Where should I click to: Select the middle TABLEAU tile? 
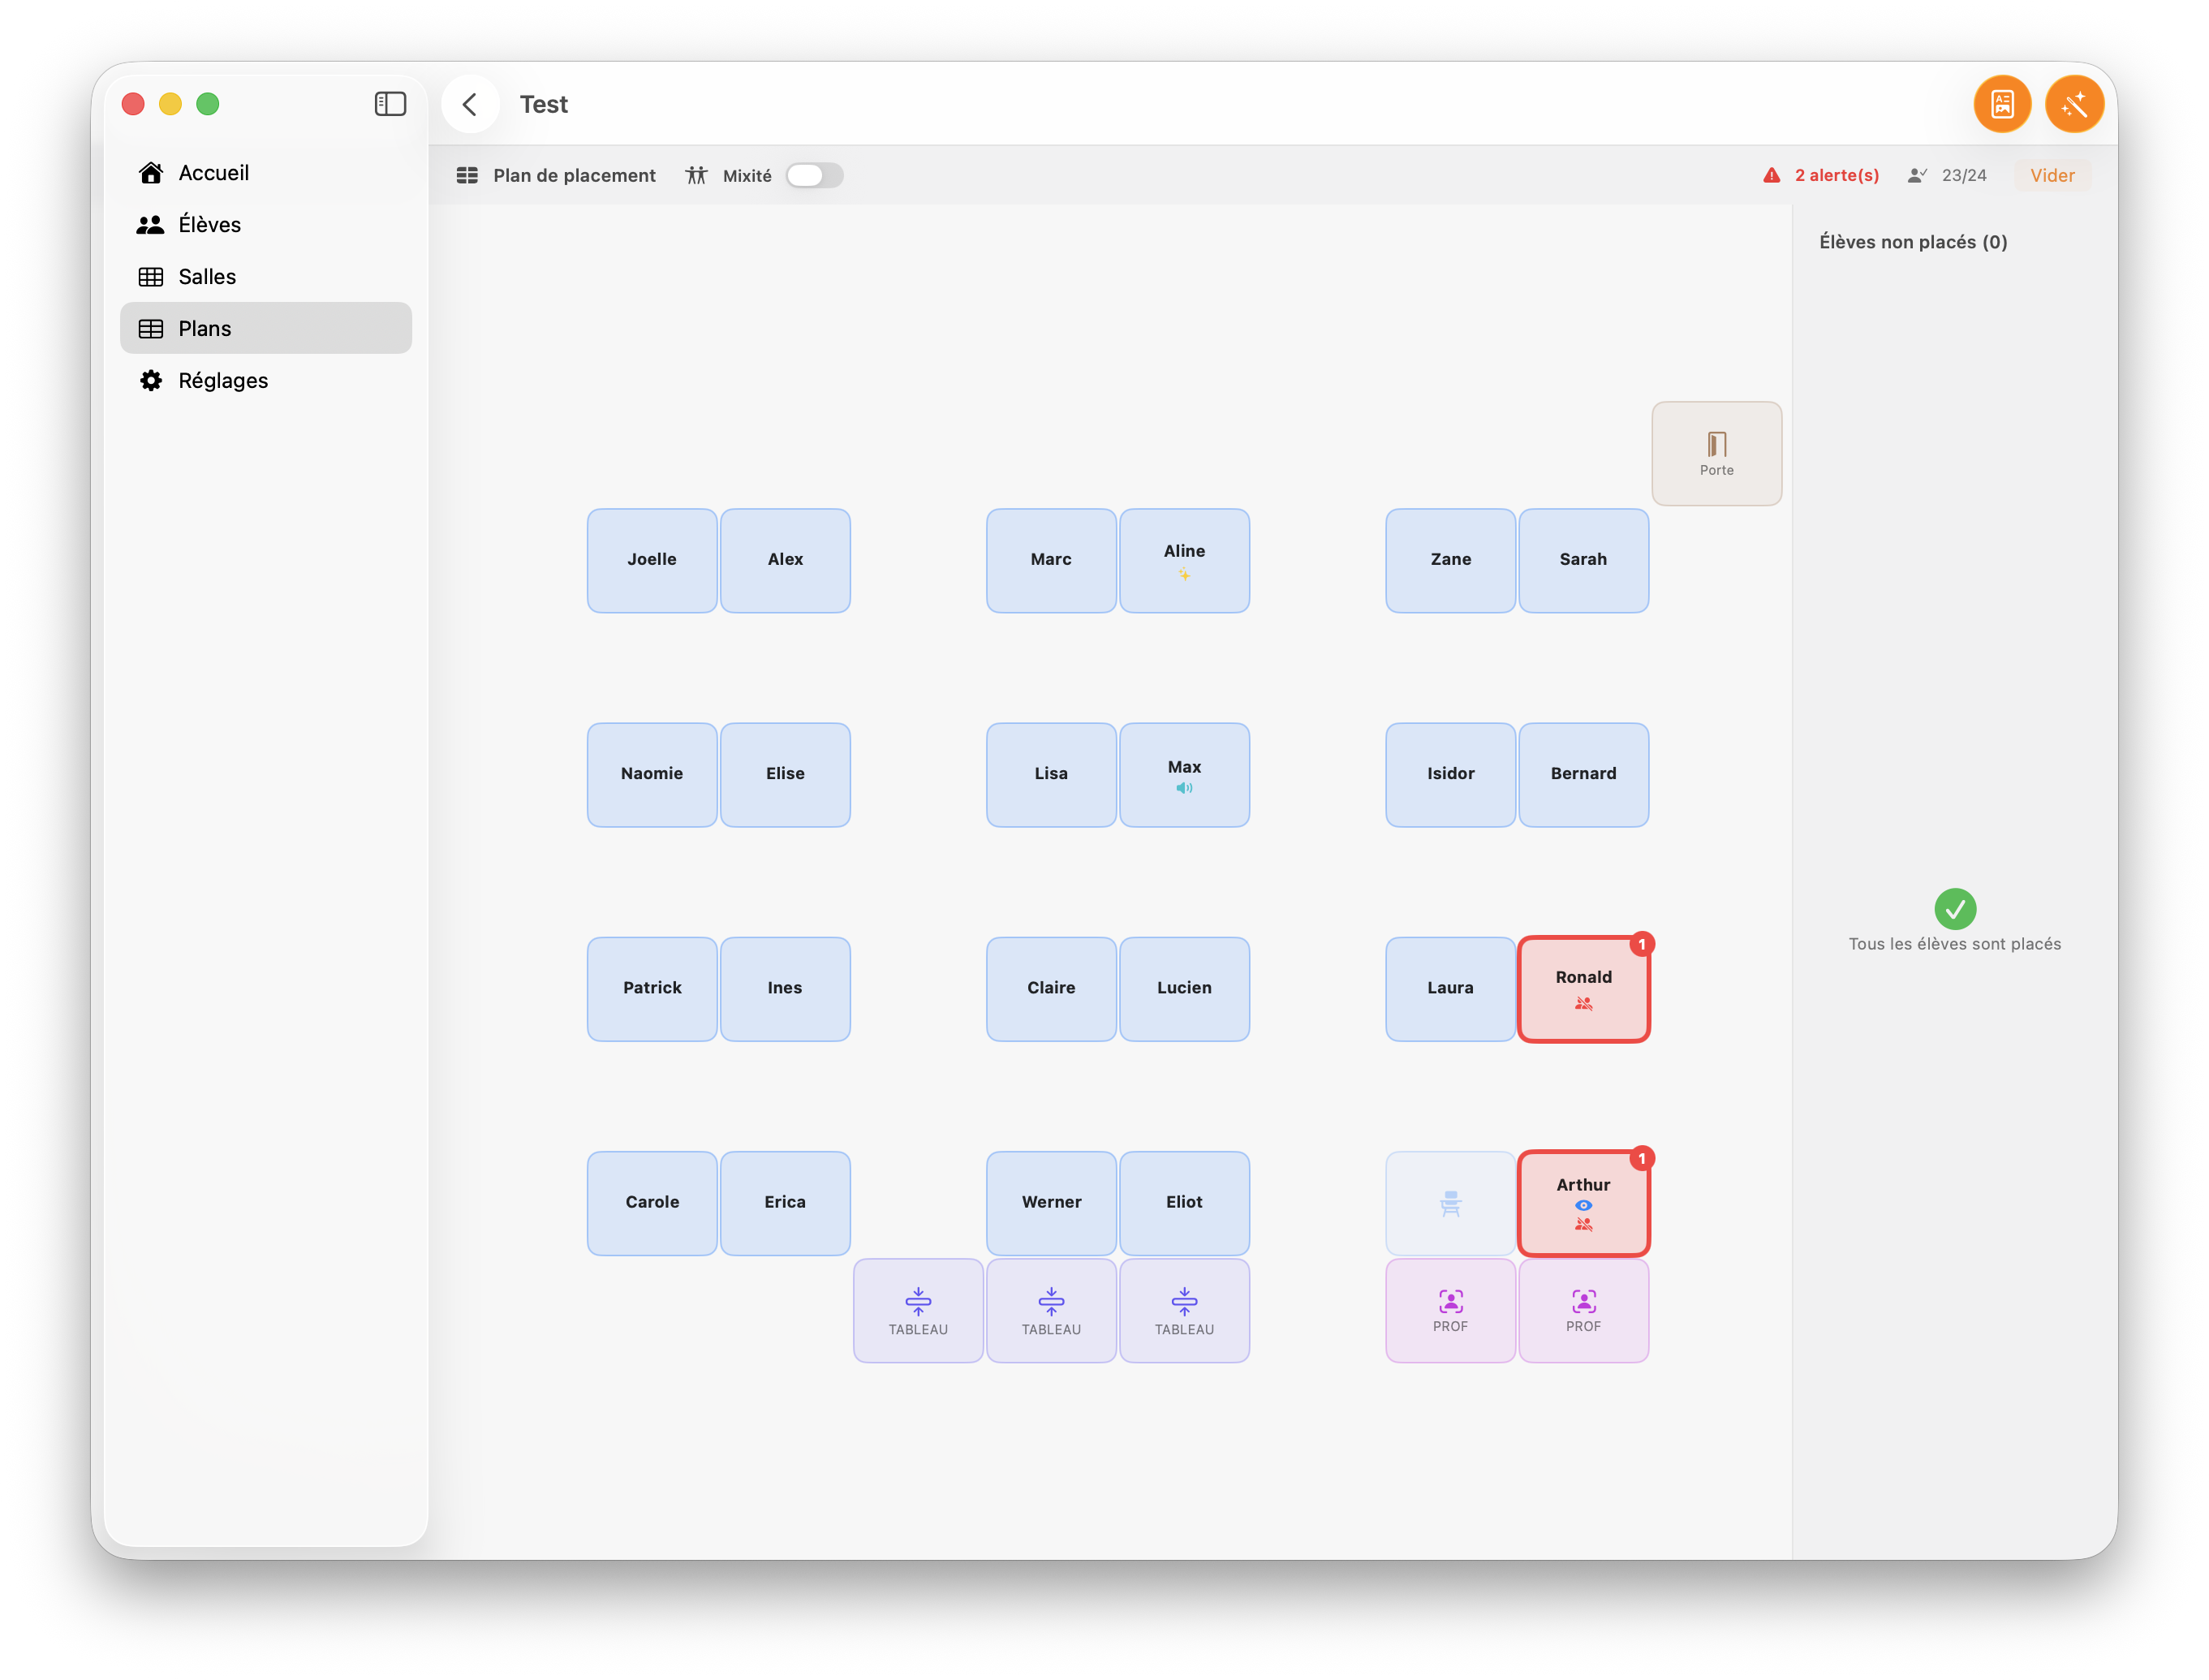(1051, 1310)
